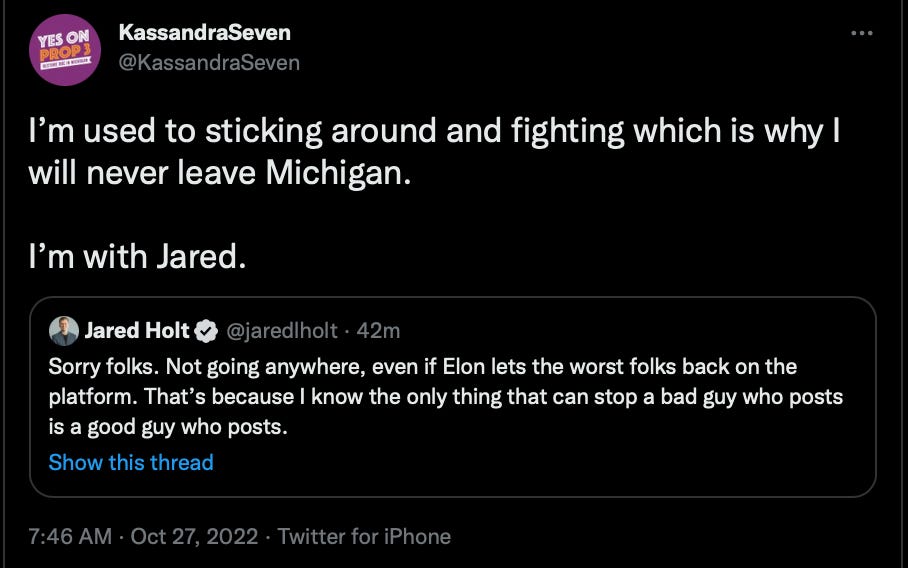Open the Twitter for iPhone source link
Screen dimensions: 908x568
364,537
